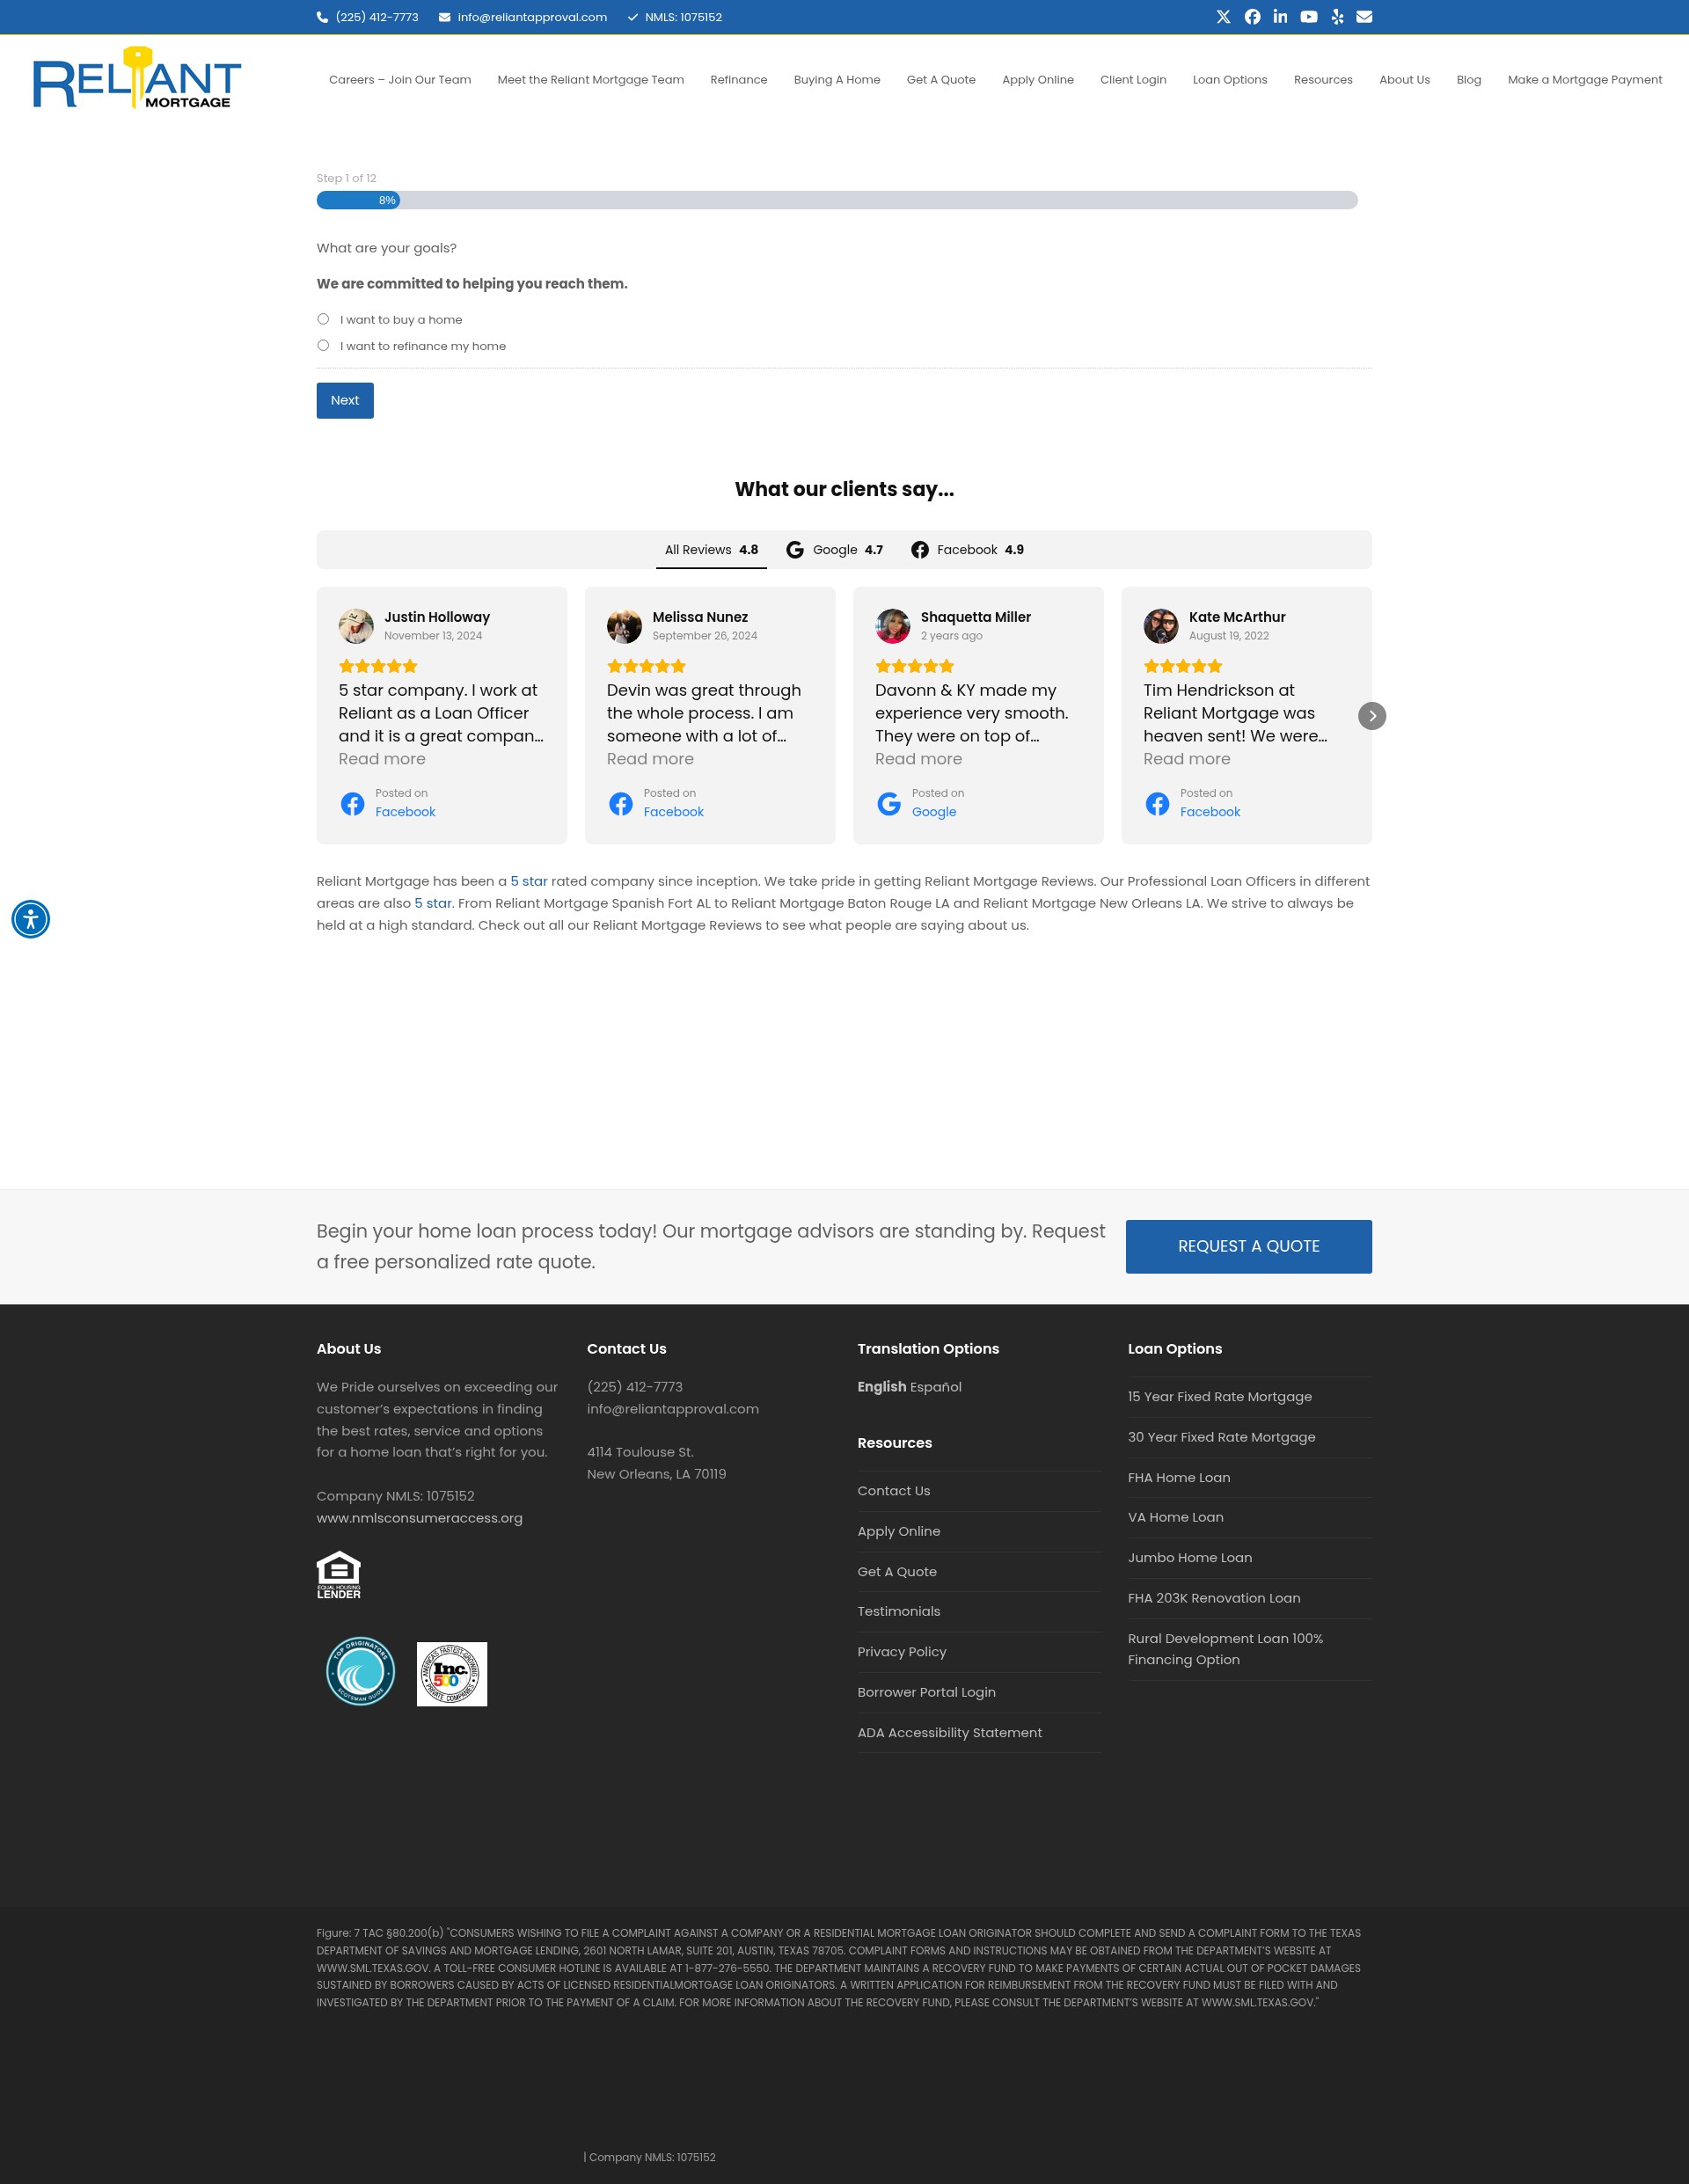Open Meet the Reliant Mortgage Team menu
This screenshot has height=2184, width=1689.
pos(591,80)
